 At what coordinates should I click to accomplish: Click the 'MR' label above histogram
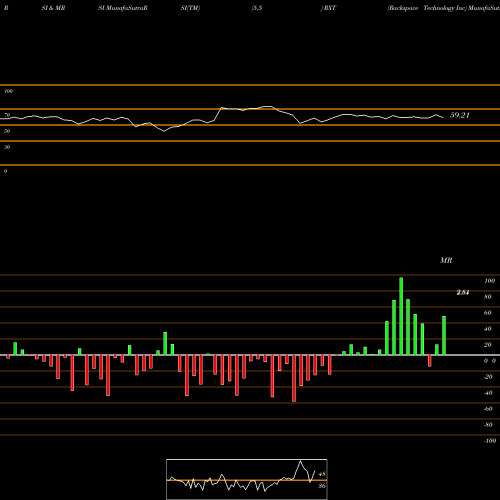(x=446, y=260)
